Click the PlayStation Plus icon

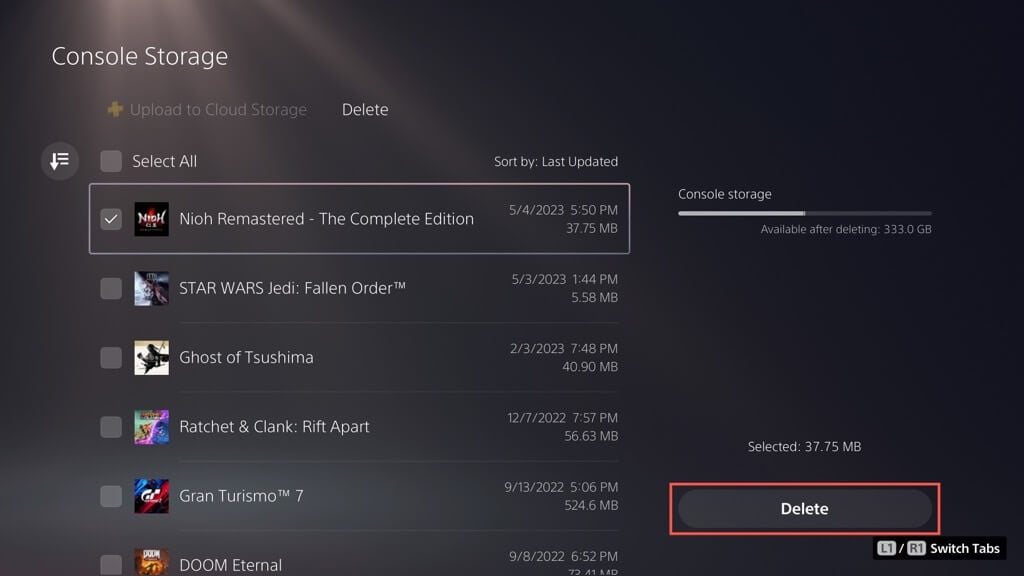(x=115, y=110)
